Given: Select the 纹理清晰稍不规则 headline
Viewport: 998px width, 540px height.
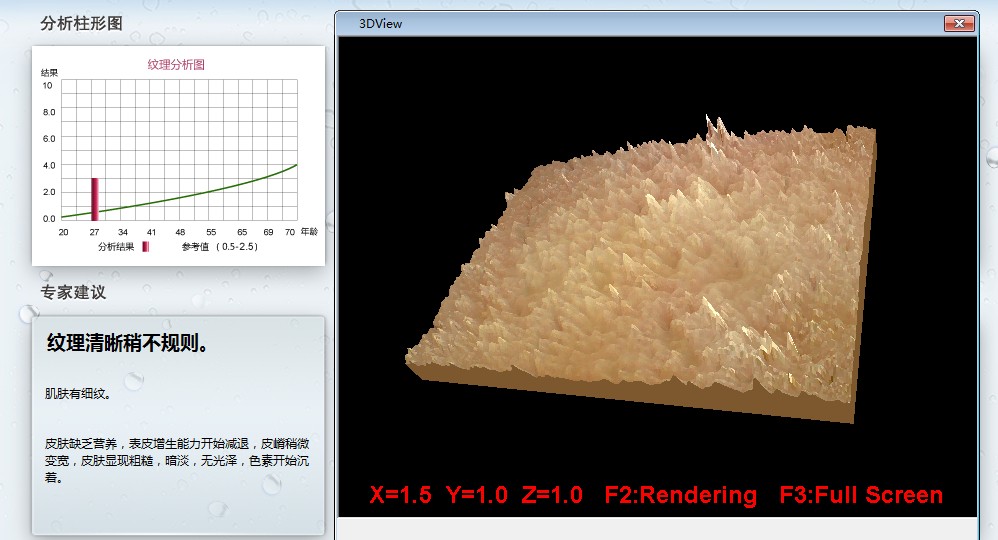Looking at the screenshot, I should (x=127, y=343).
